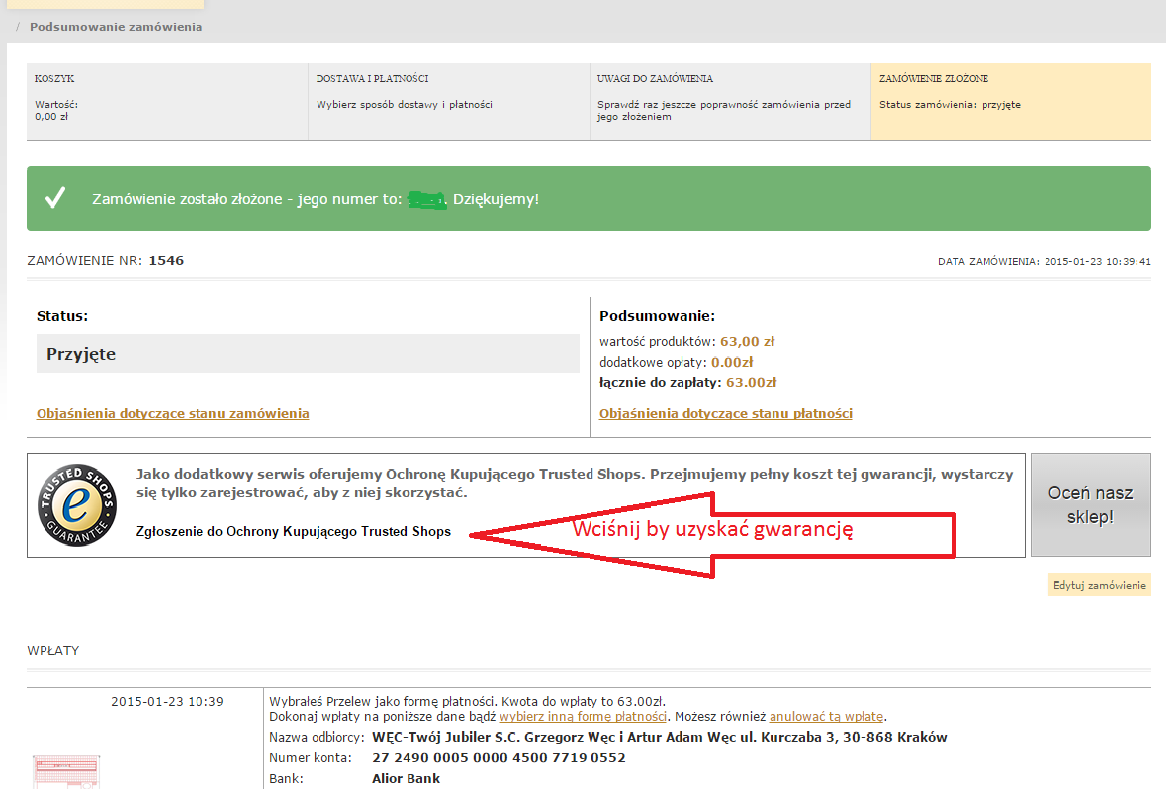Viewport: 1166px width, 789px height.
Task: Click the white checkmark in green banner
Action: pos(55,198)
